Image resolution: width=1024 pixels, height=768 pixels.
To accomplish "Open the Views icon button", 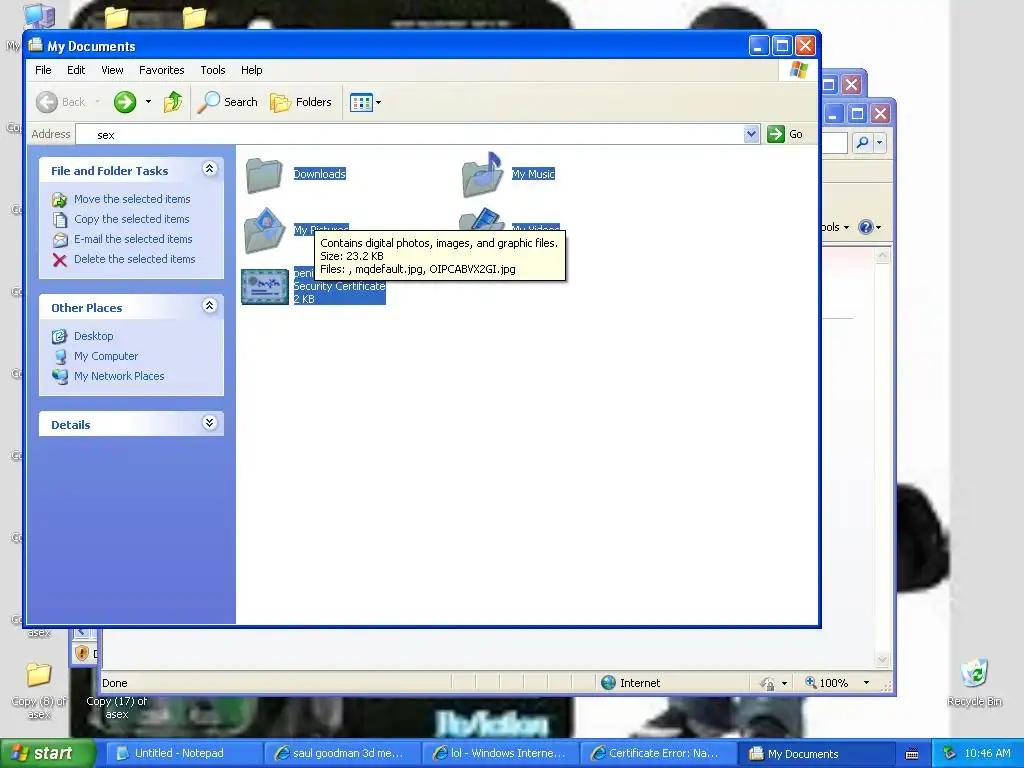I will point(360,103).
